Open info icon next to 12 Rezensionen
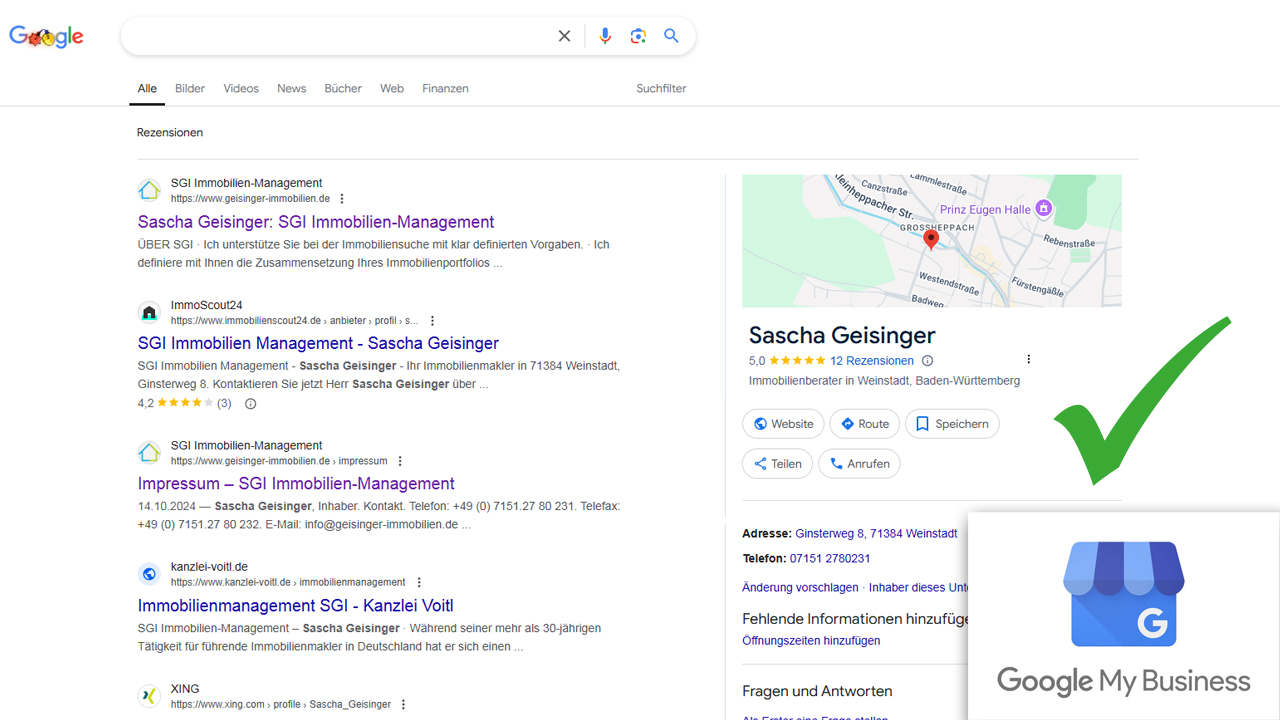The width and height of the screenshot is (1280, 720). point(927,361)
